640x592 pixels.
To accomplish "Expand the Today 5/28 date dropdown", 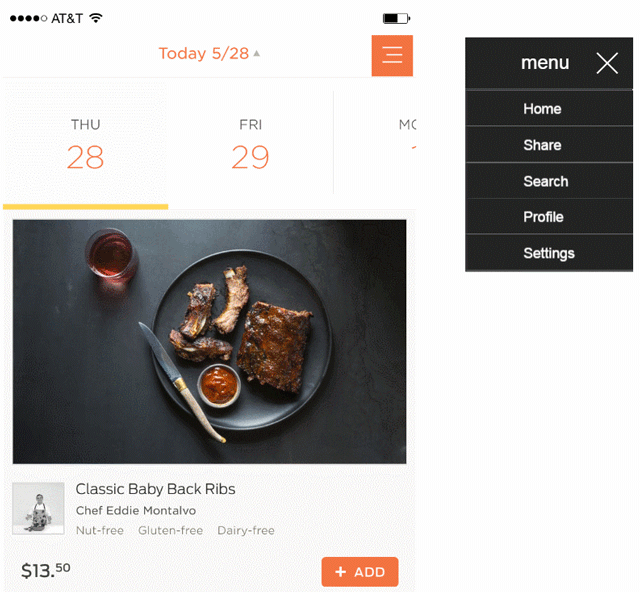I will tap(209, 54).
